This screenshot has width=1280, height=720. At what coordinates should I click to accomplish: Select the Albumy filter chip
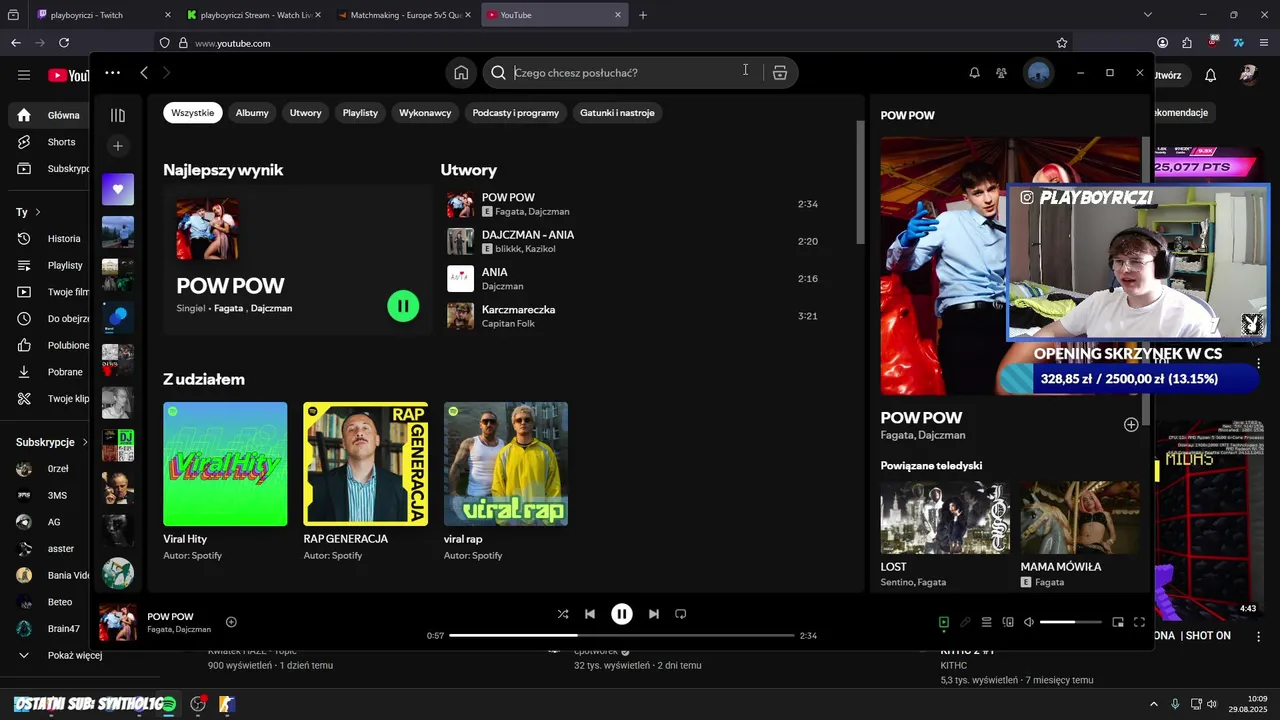click(252, 113)
